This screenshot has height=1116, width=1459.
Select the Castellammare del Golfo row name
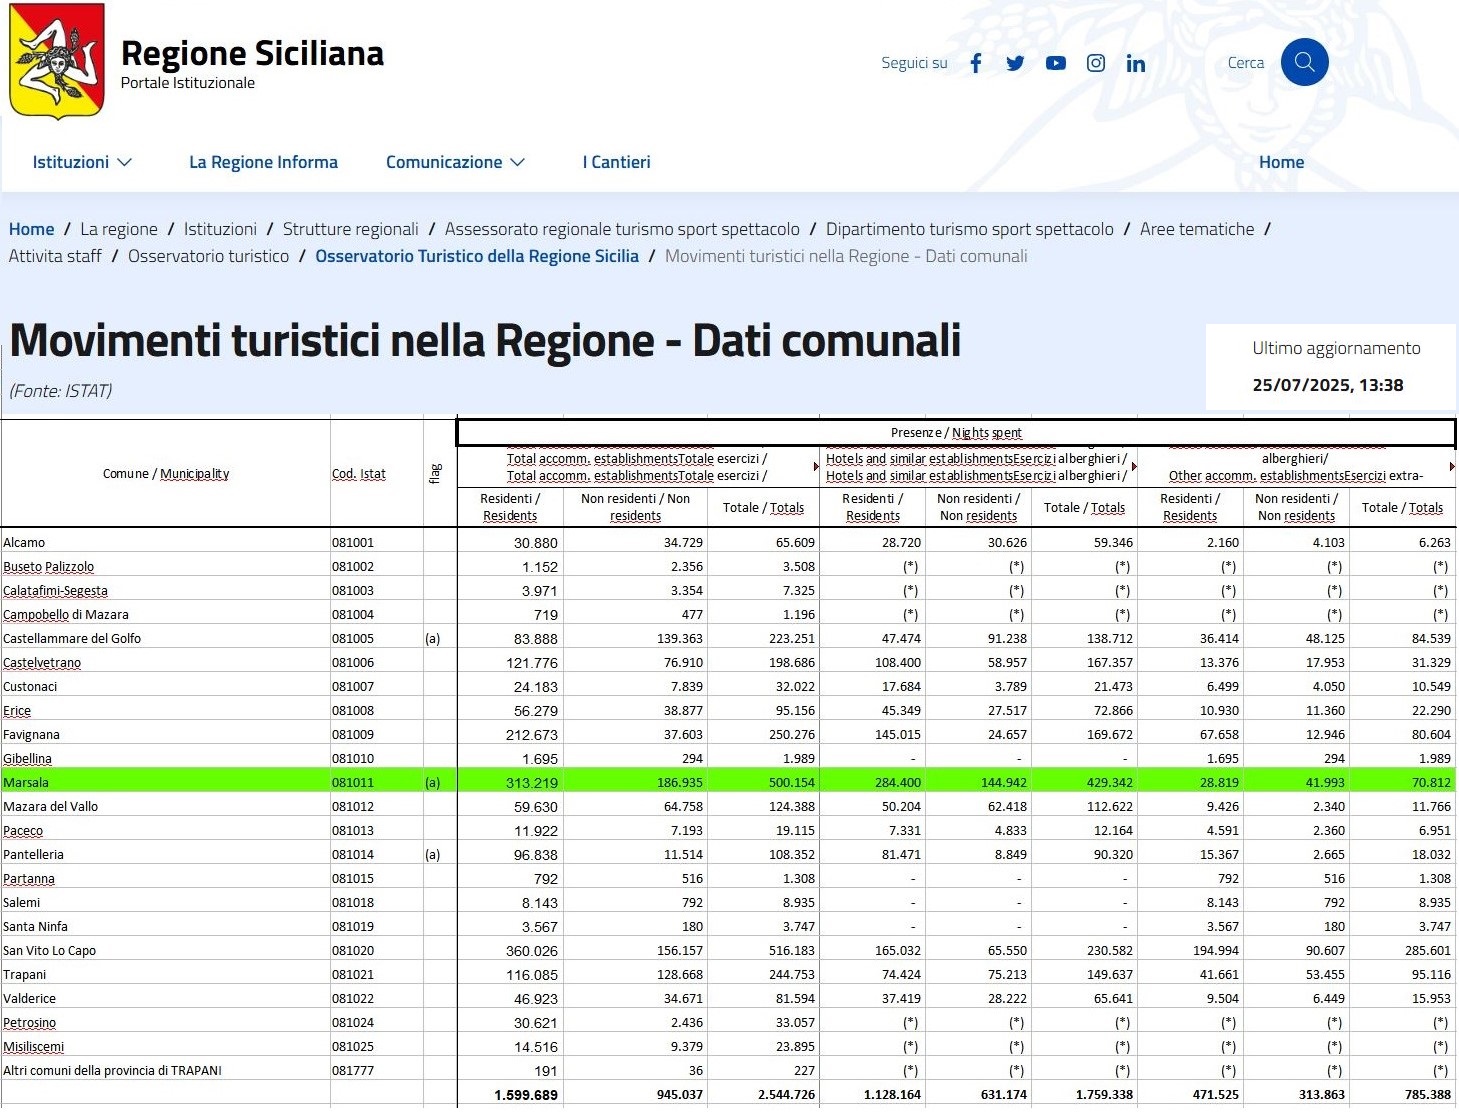pos(72,639)
